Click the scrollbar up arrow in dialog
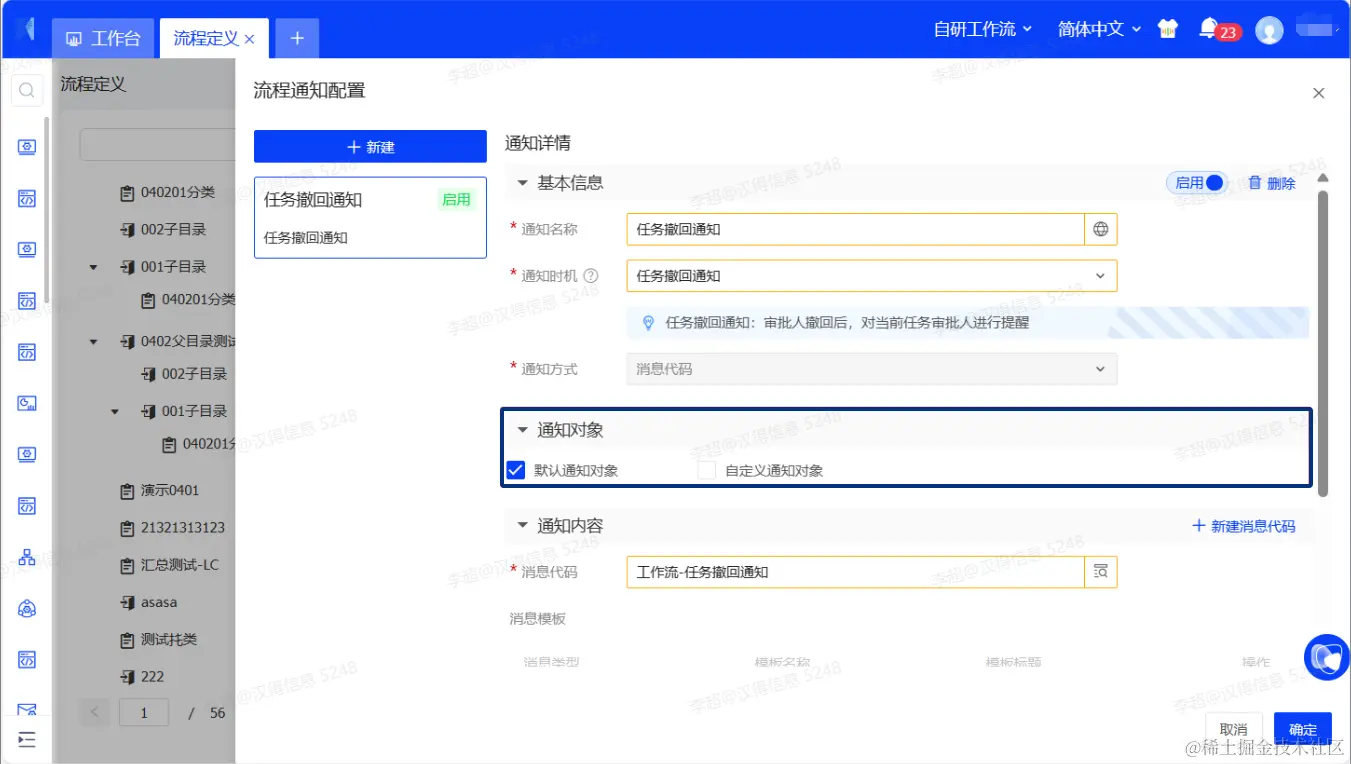This screenshot has width=1351, height=764. (1323, 178)
